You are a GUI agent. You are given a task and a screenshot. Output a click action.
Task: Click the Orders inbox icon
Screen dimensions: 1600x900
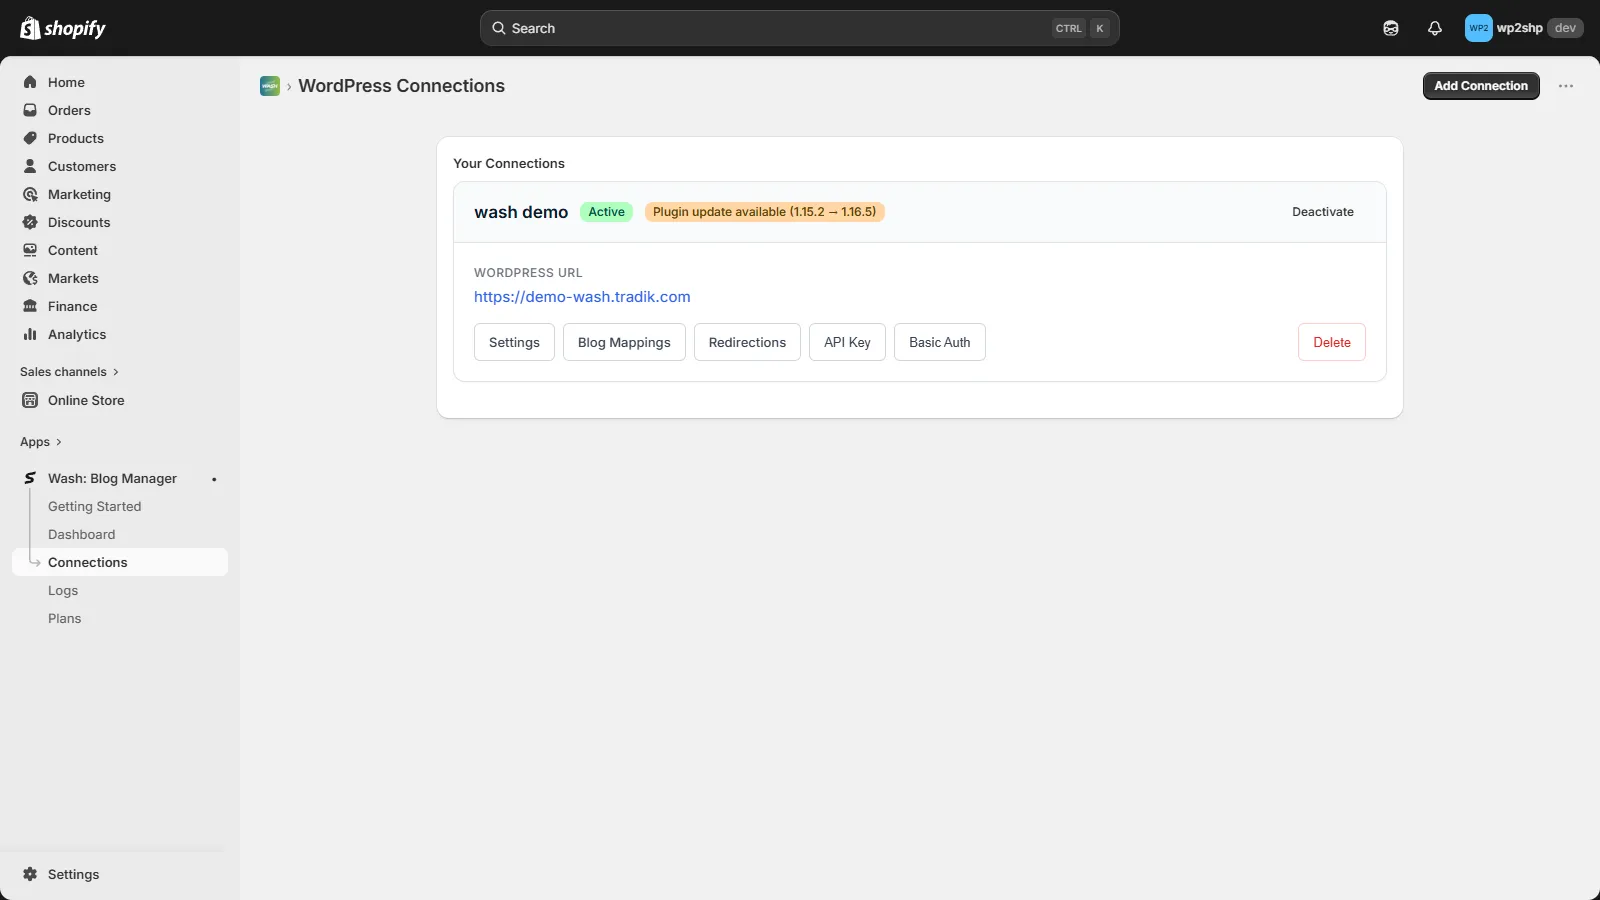(30, 110)
